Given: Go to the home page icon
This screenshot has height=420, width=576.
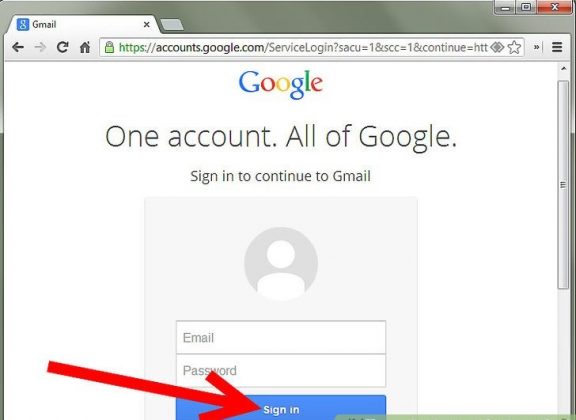Looking at the screenshot, I should (x=85, y=47).
